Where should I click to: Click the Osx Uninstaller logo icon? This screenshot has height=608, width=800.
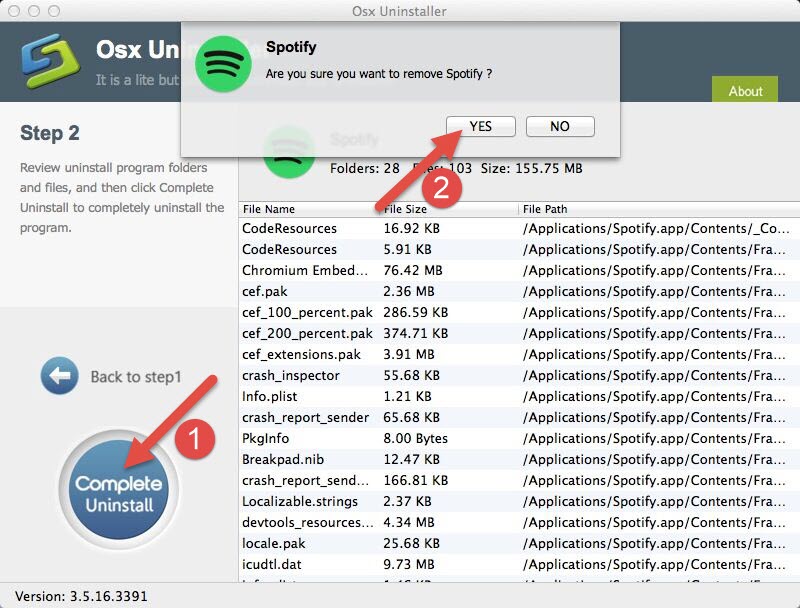[51, 61]
